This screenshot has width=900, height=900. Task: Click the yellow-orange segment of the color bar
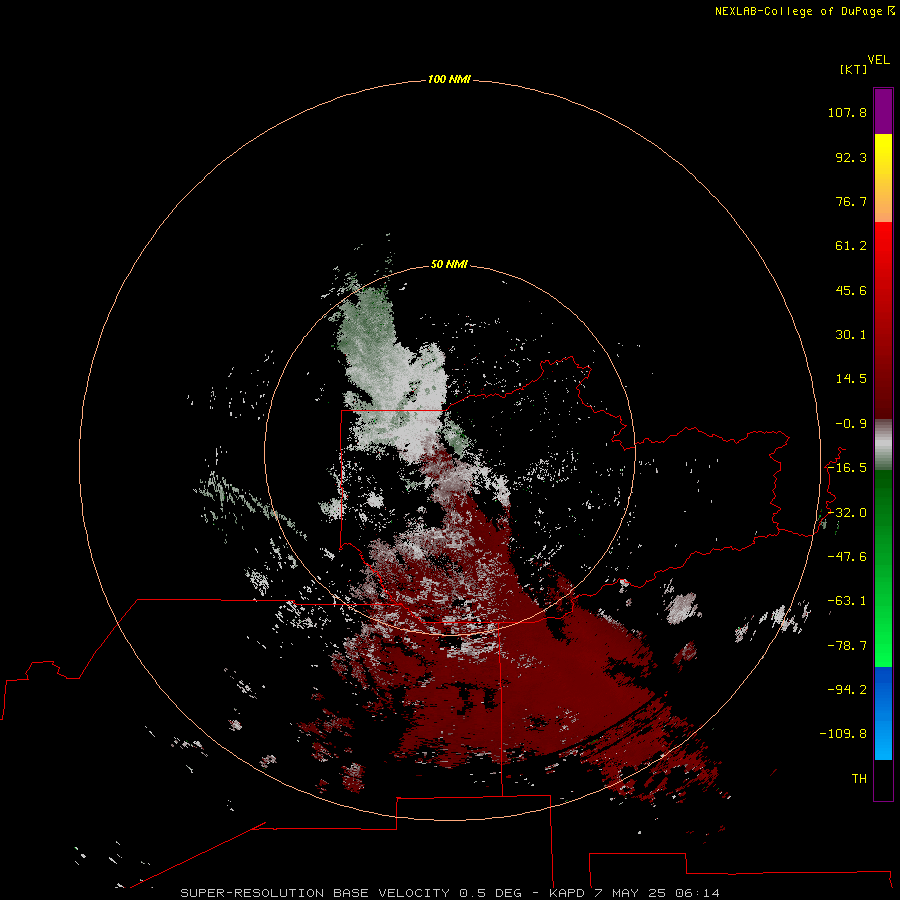[883, 178]
